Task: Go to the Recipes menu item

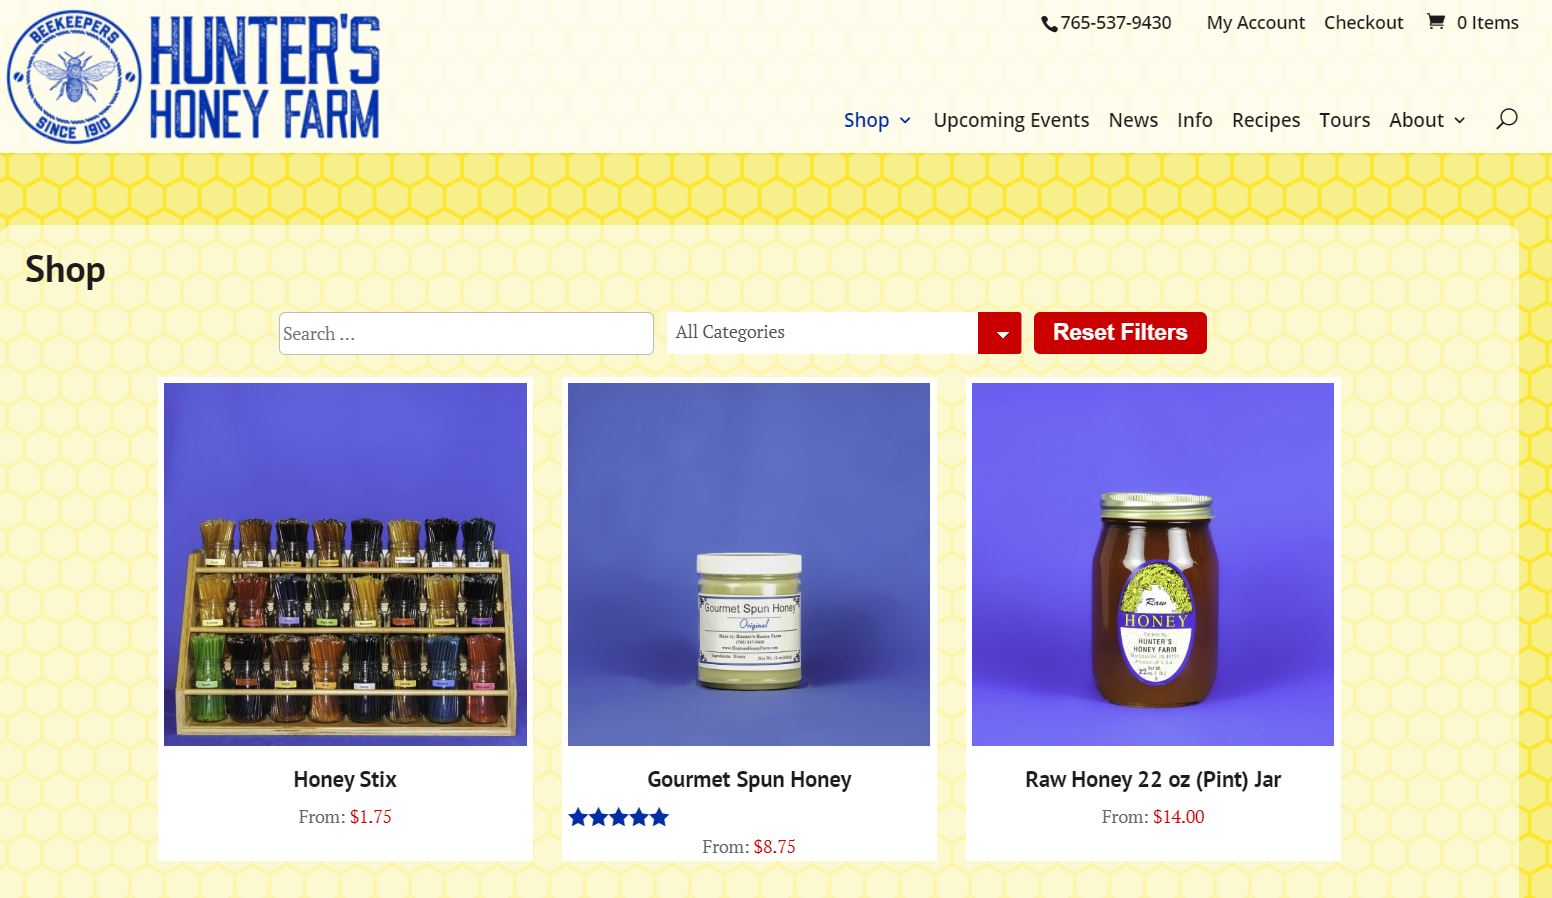Action: tap(1266, 120)
